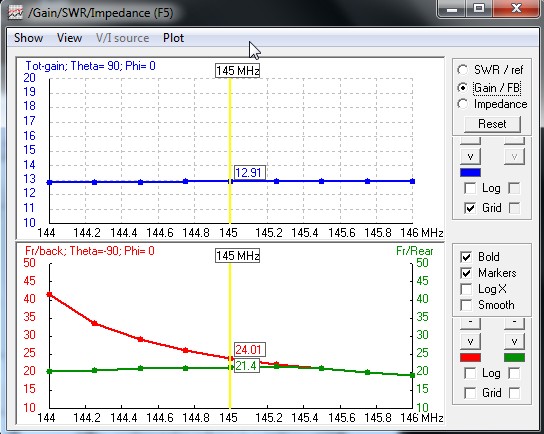Select the SWR / ref radio option
The image size is (544, 434).
tap(462, 70)
